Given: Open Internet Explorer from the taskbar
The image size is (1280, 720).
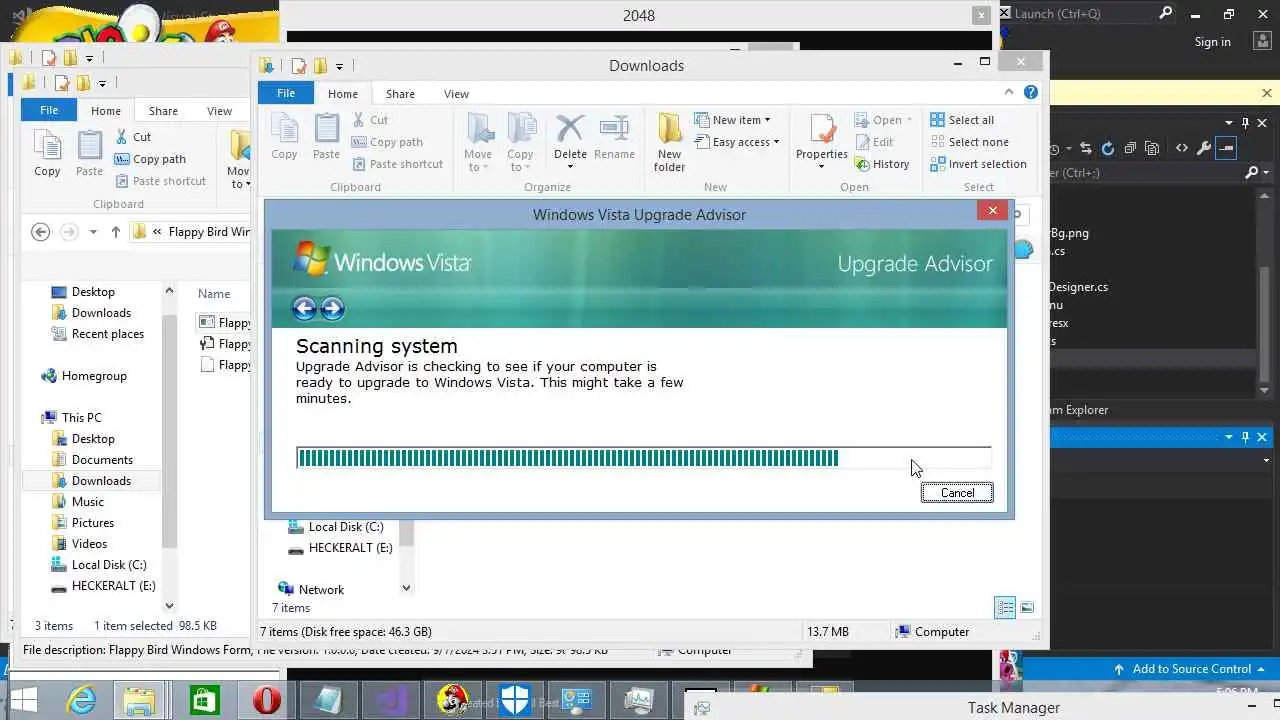Looking at the screenshot, I should 80,700.
